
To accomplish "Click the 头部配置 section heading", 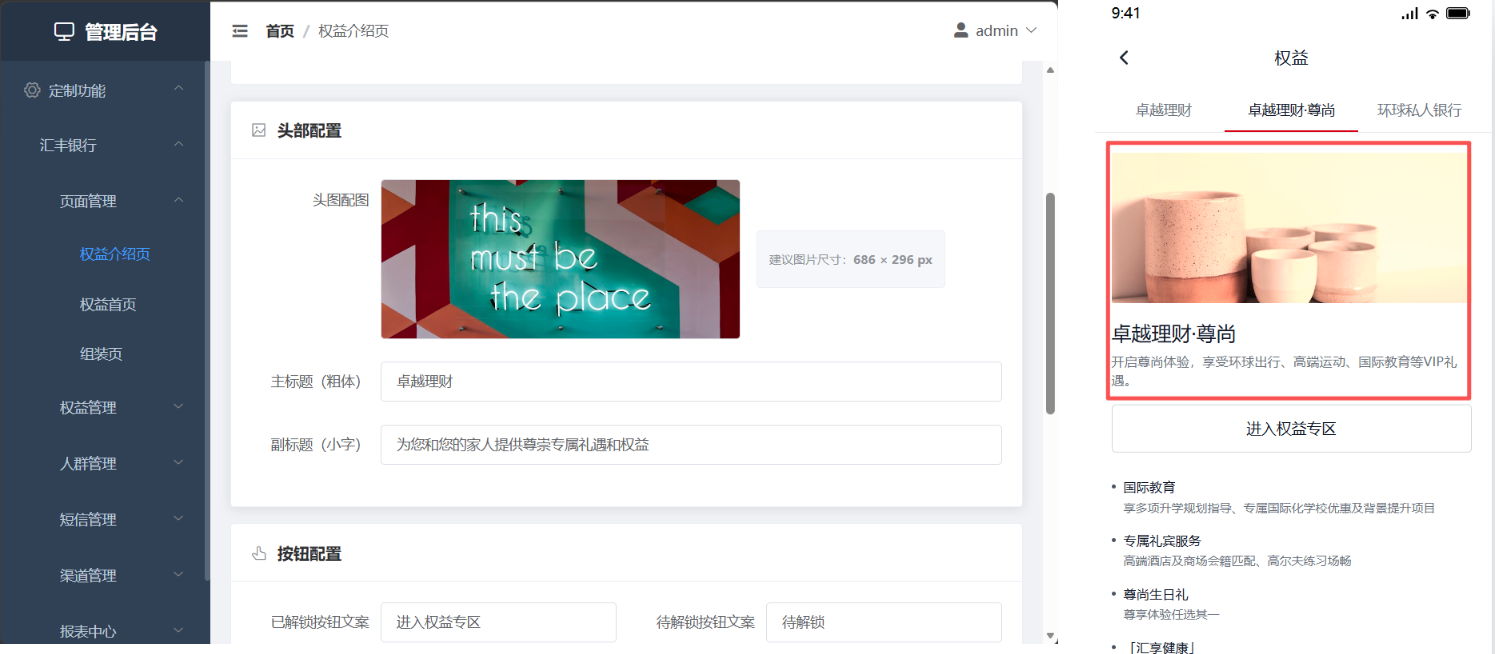I will tap(309, 130).
